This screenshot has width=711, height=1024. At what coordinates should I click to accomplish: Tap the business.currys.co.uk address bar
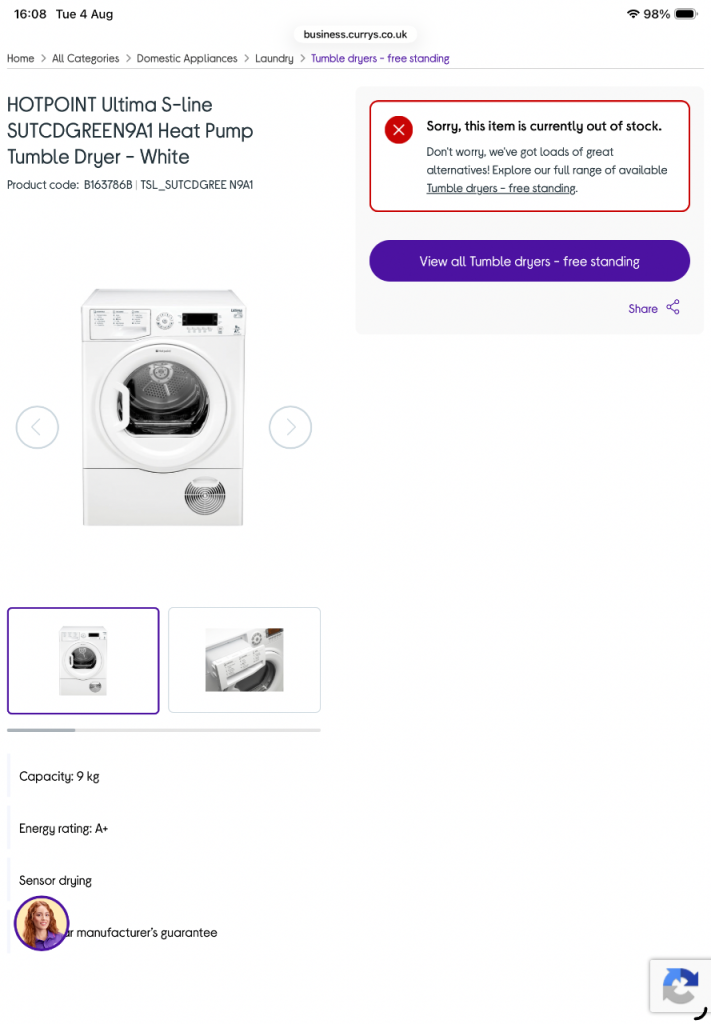(x=355, y=34)
